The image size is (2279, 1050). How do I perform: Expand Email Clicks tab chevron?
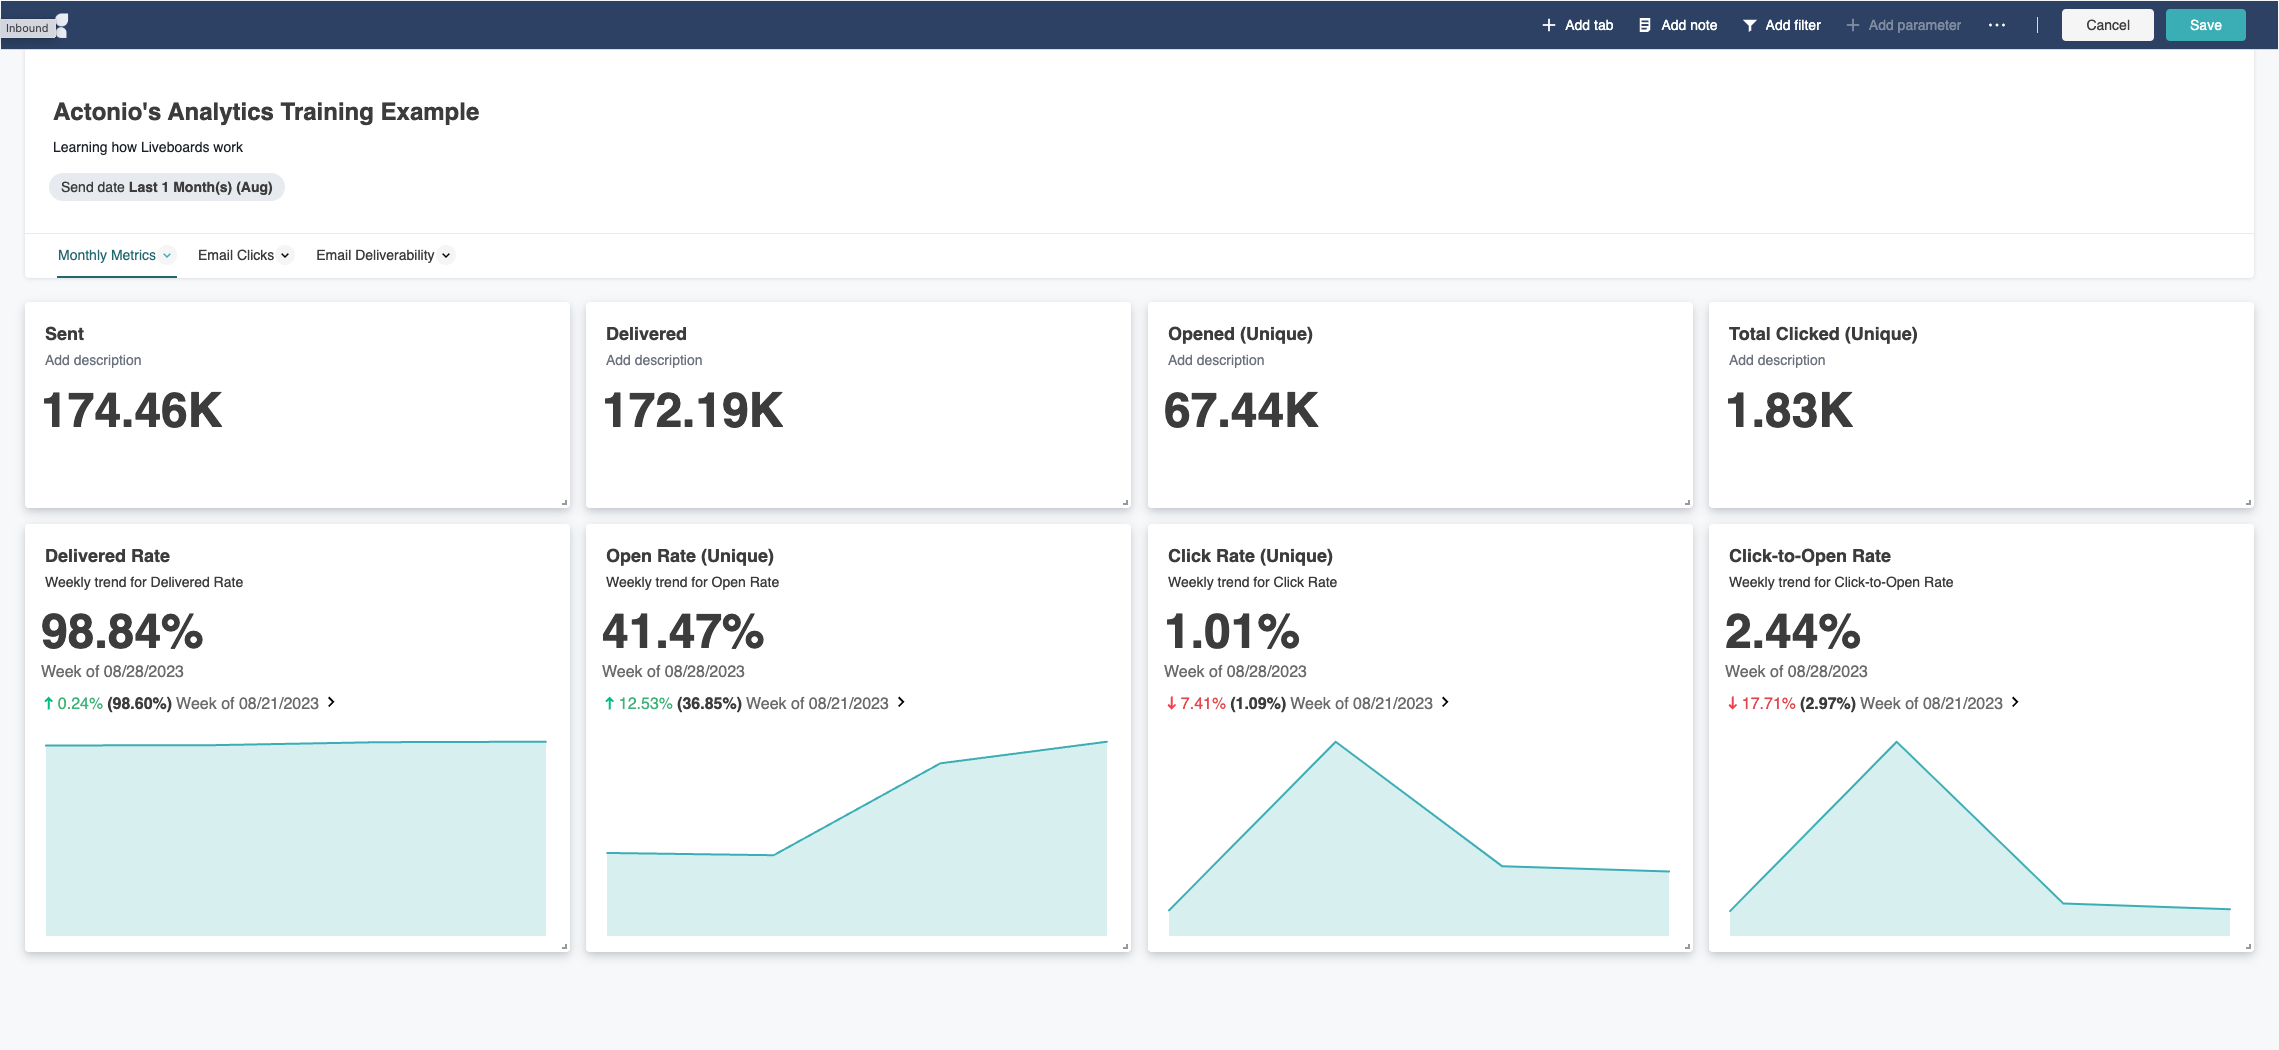tap(285, 255)
